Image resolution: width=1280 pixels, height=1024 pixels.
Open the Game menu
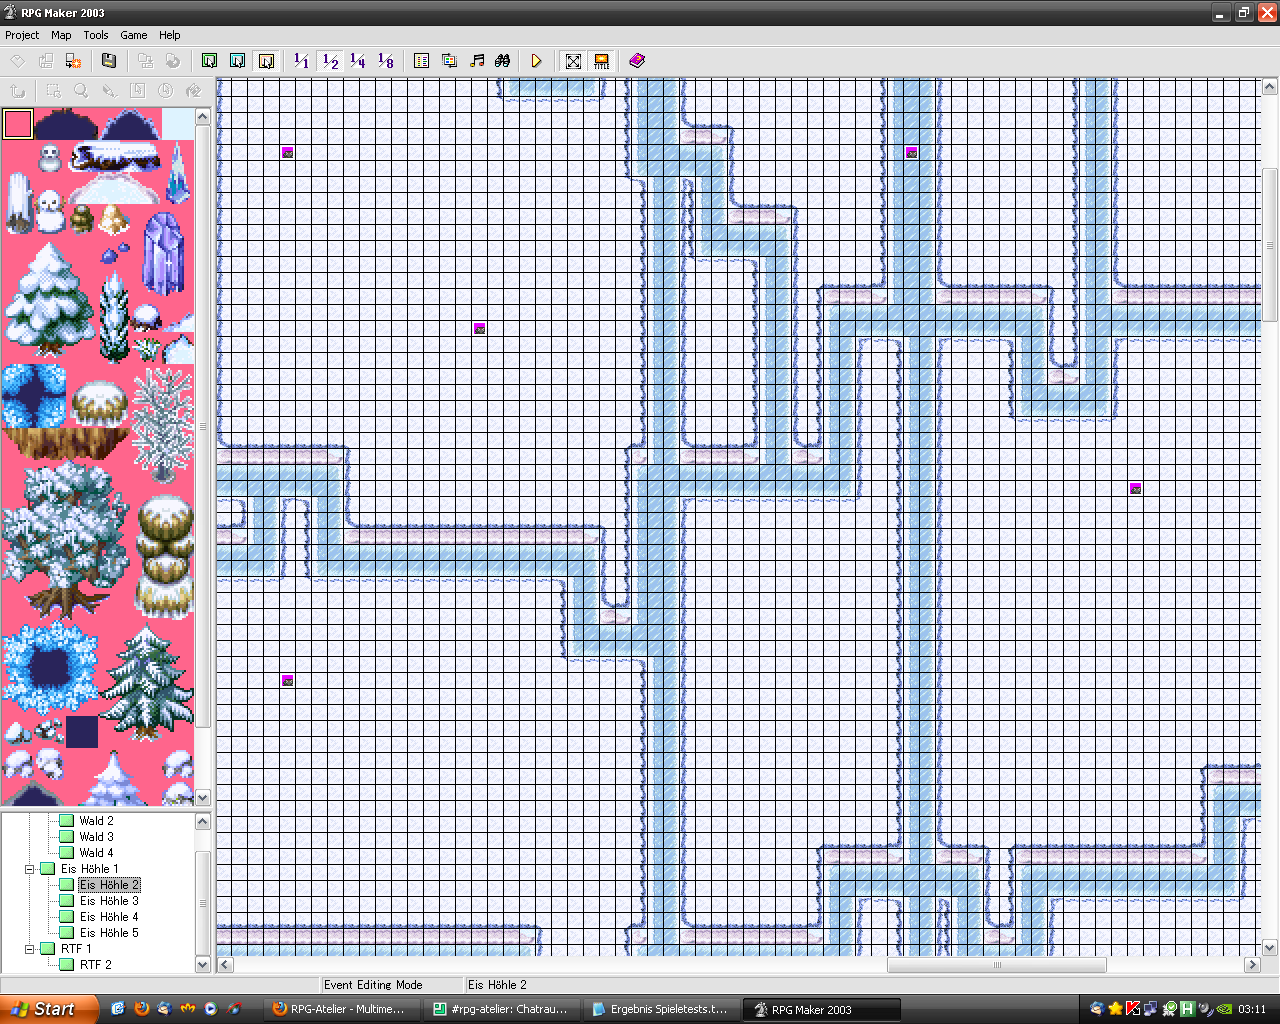(x=134, y=35)
